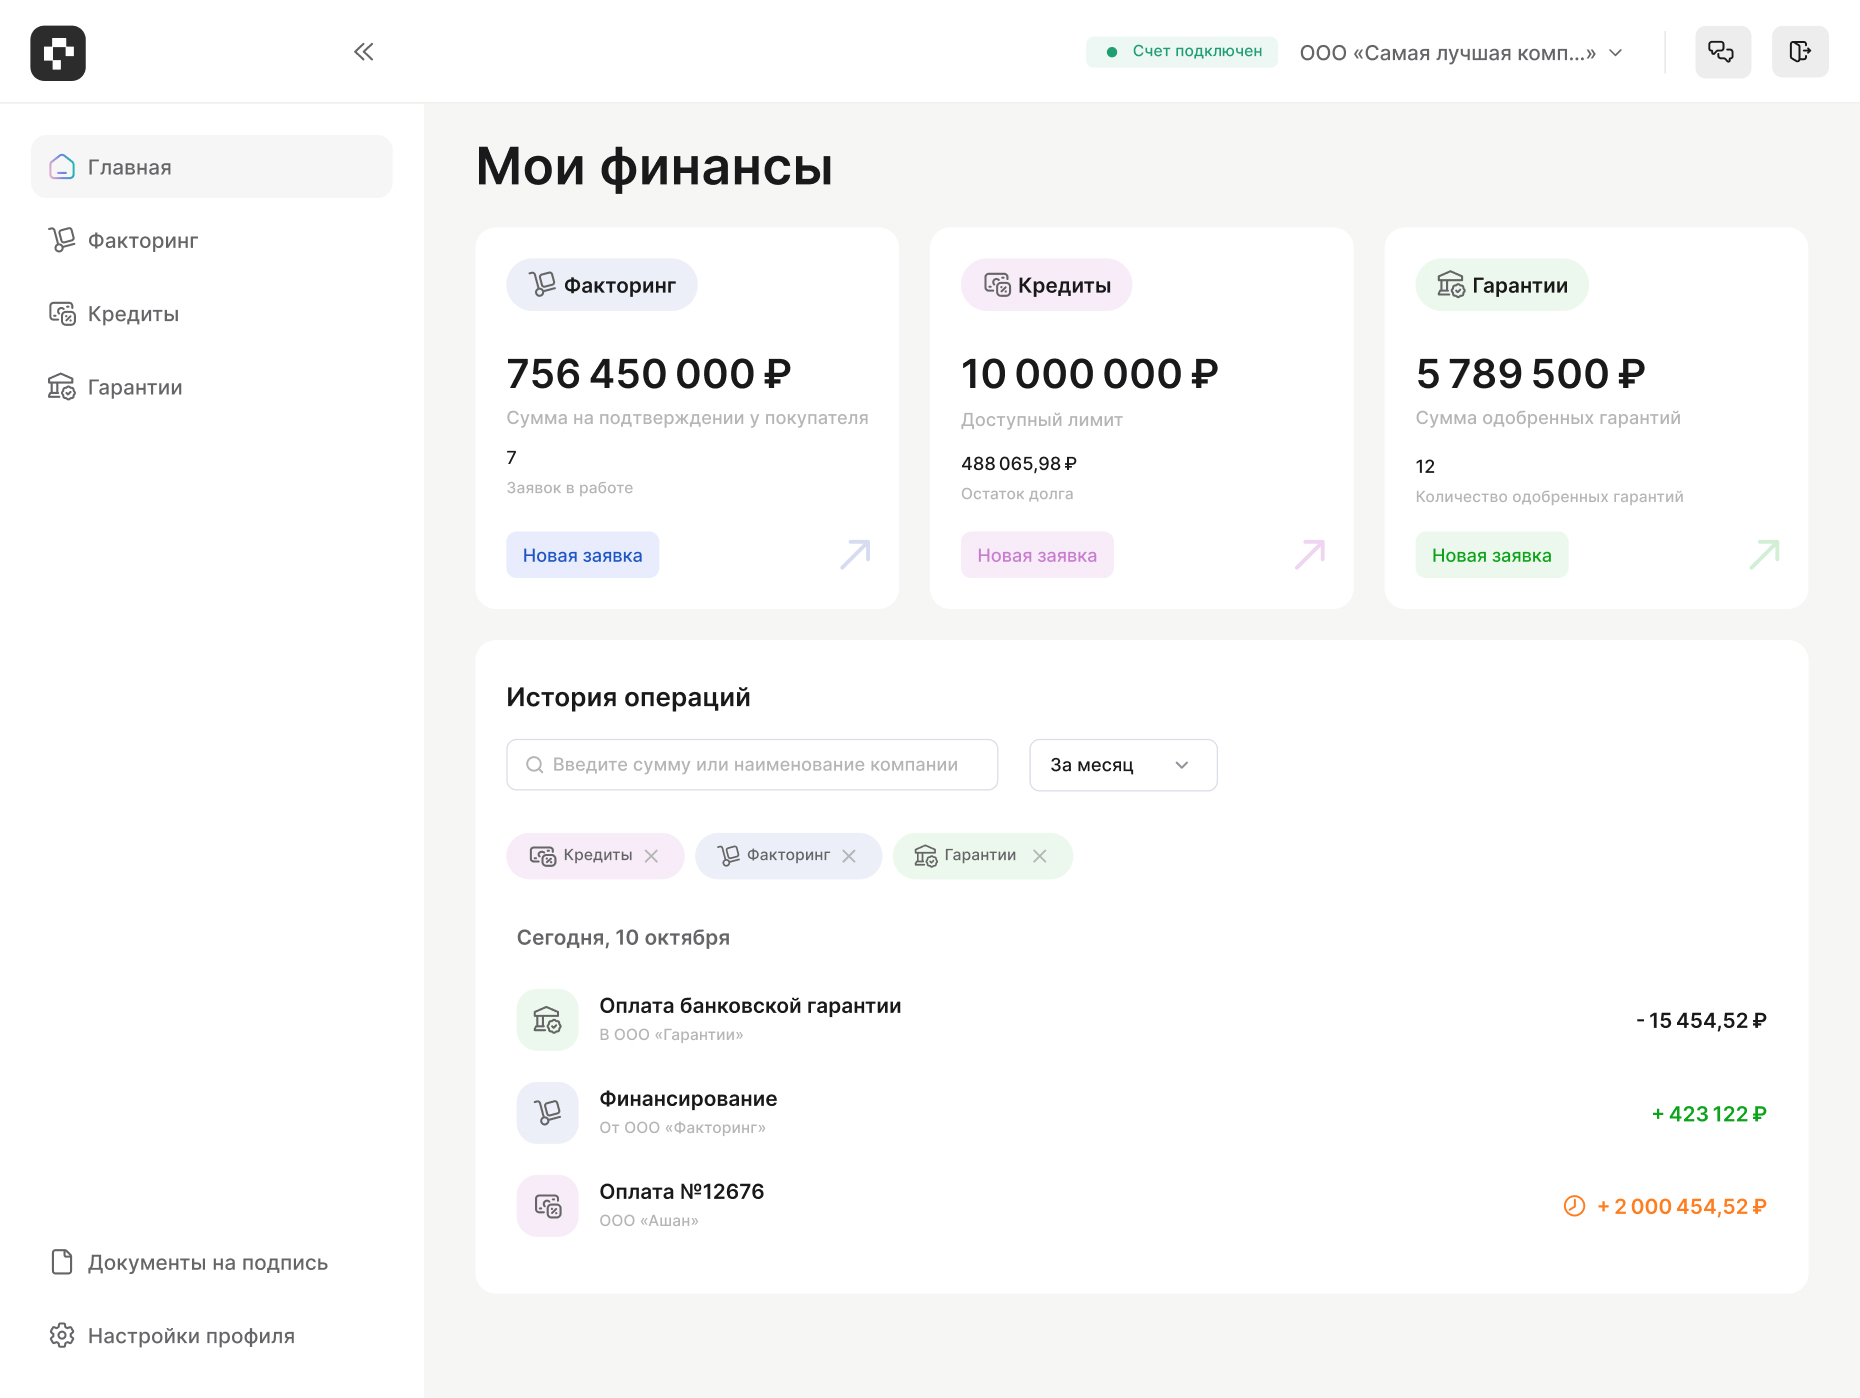The height and width of the screenshot is (1398, 1860).
Task: Expand the За месяц period dropdown
Action: (1122, 765)
